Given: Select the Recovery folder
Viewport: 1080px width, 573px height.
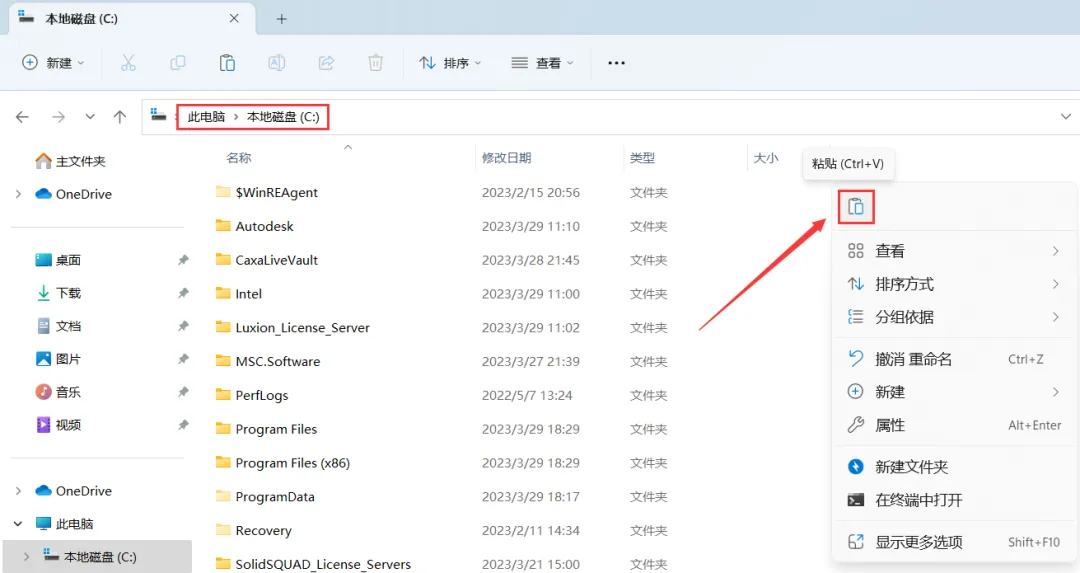Looking at the screenshot, I should [263, 530].
